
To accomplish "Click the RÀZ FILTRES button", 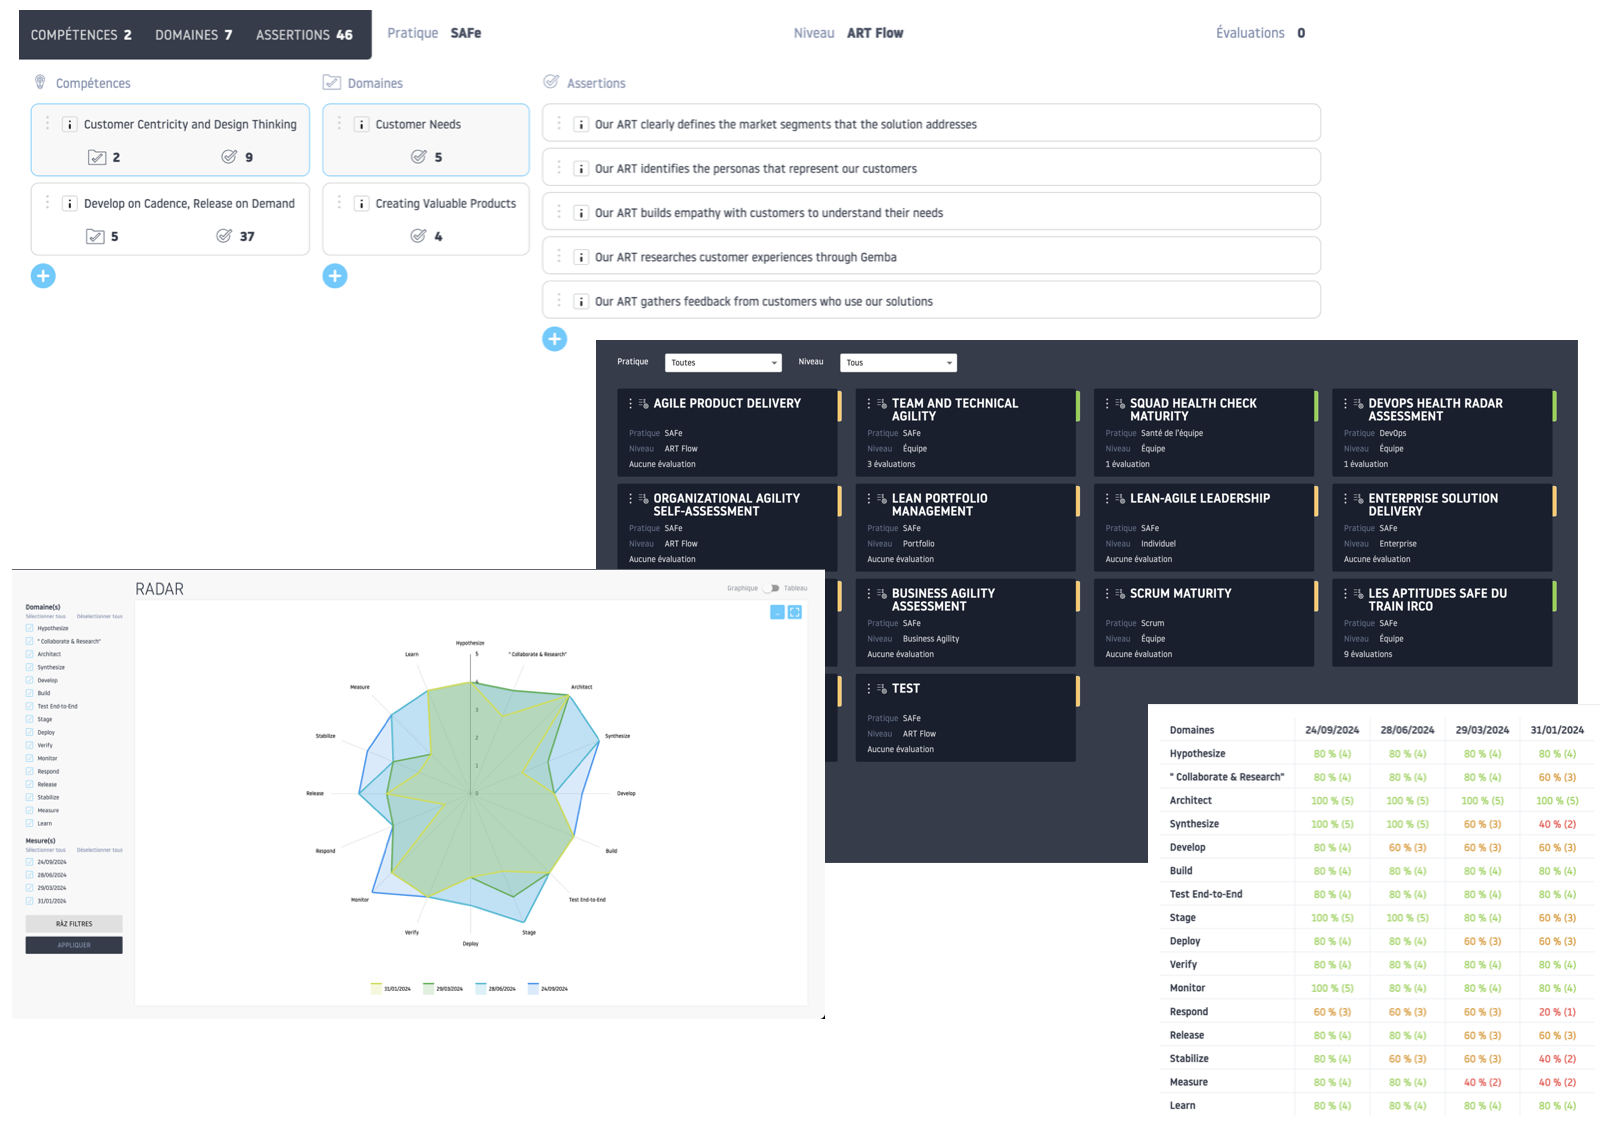I will (x=74, y=924).
